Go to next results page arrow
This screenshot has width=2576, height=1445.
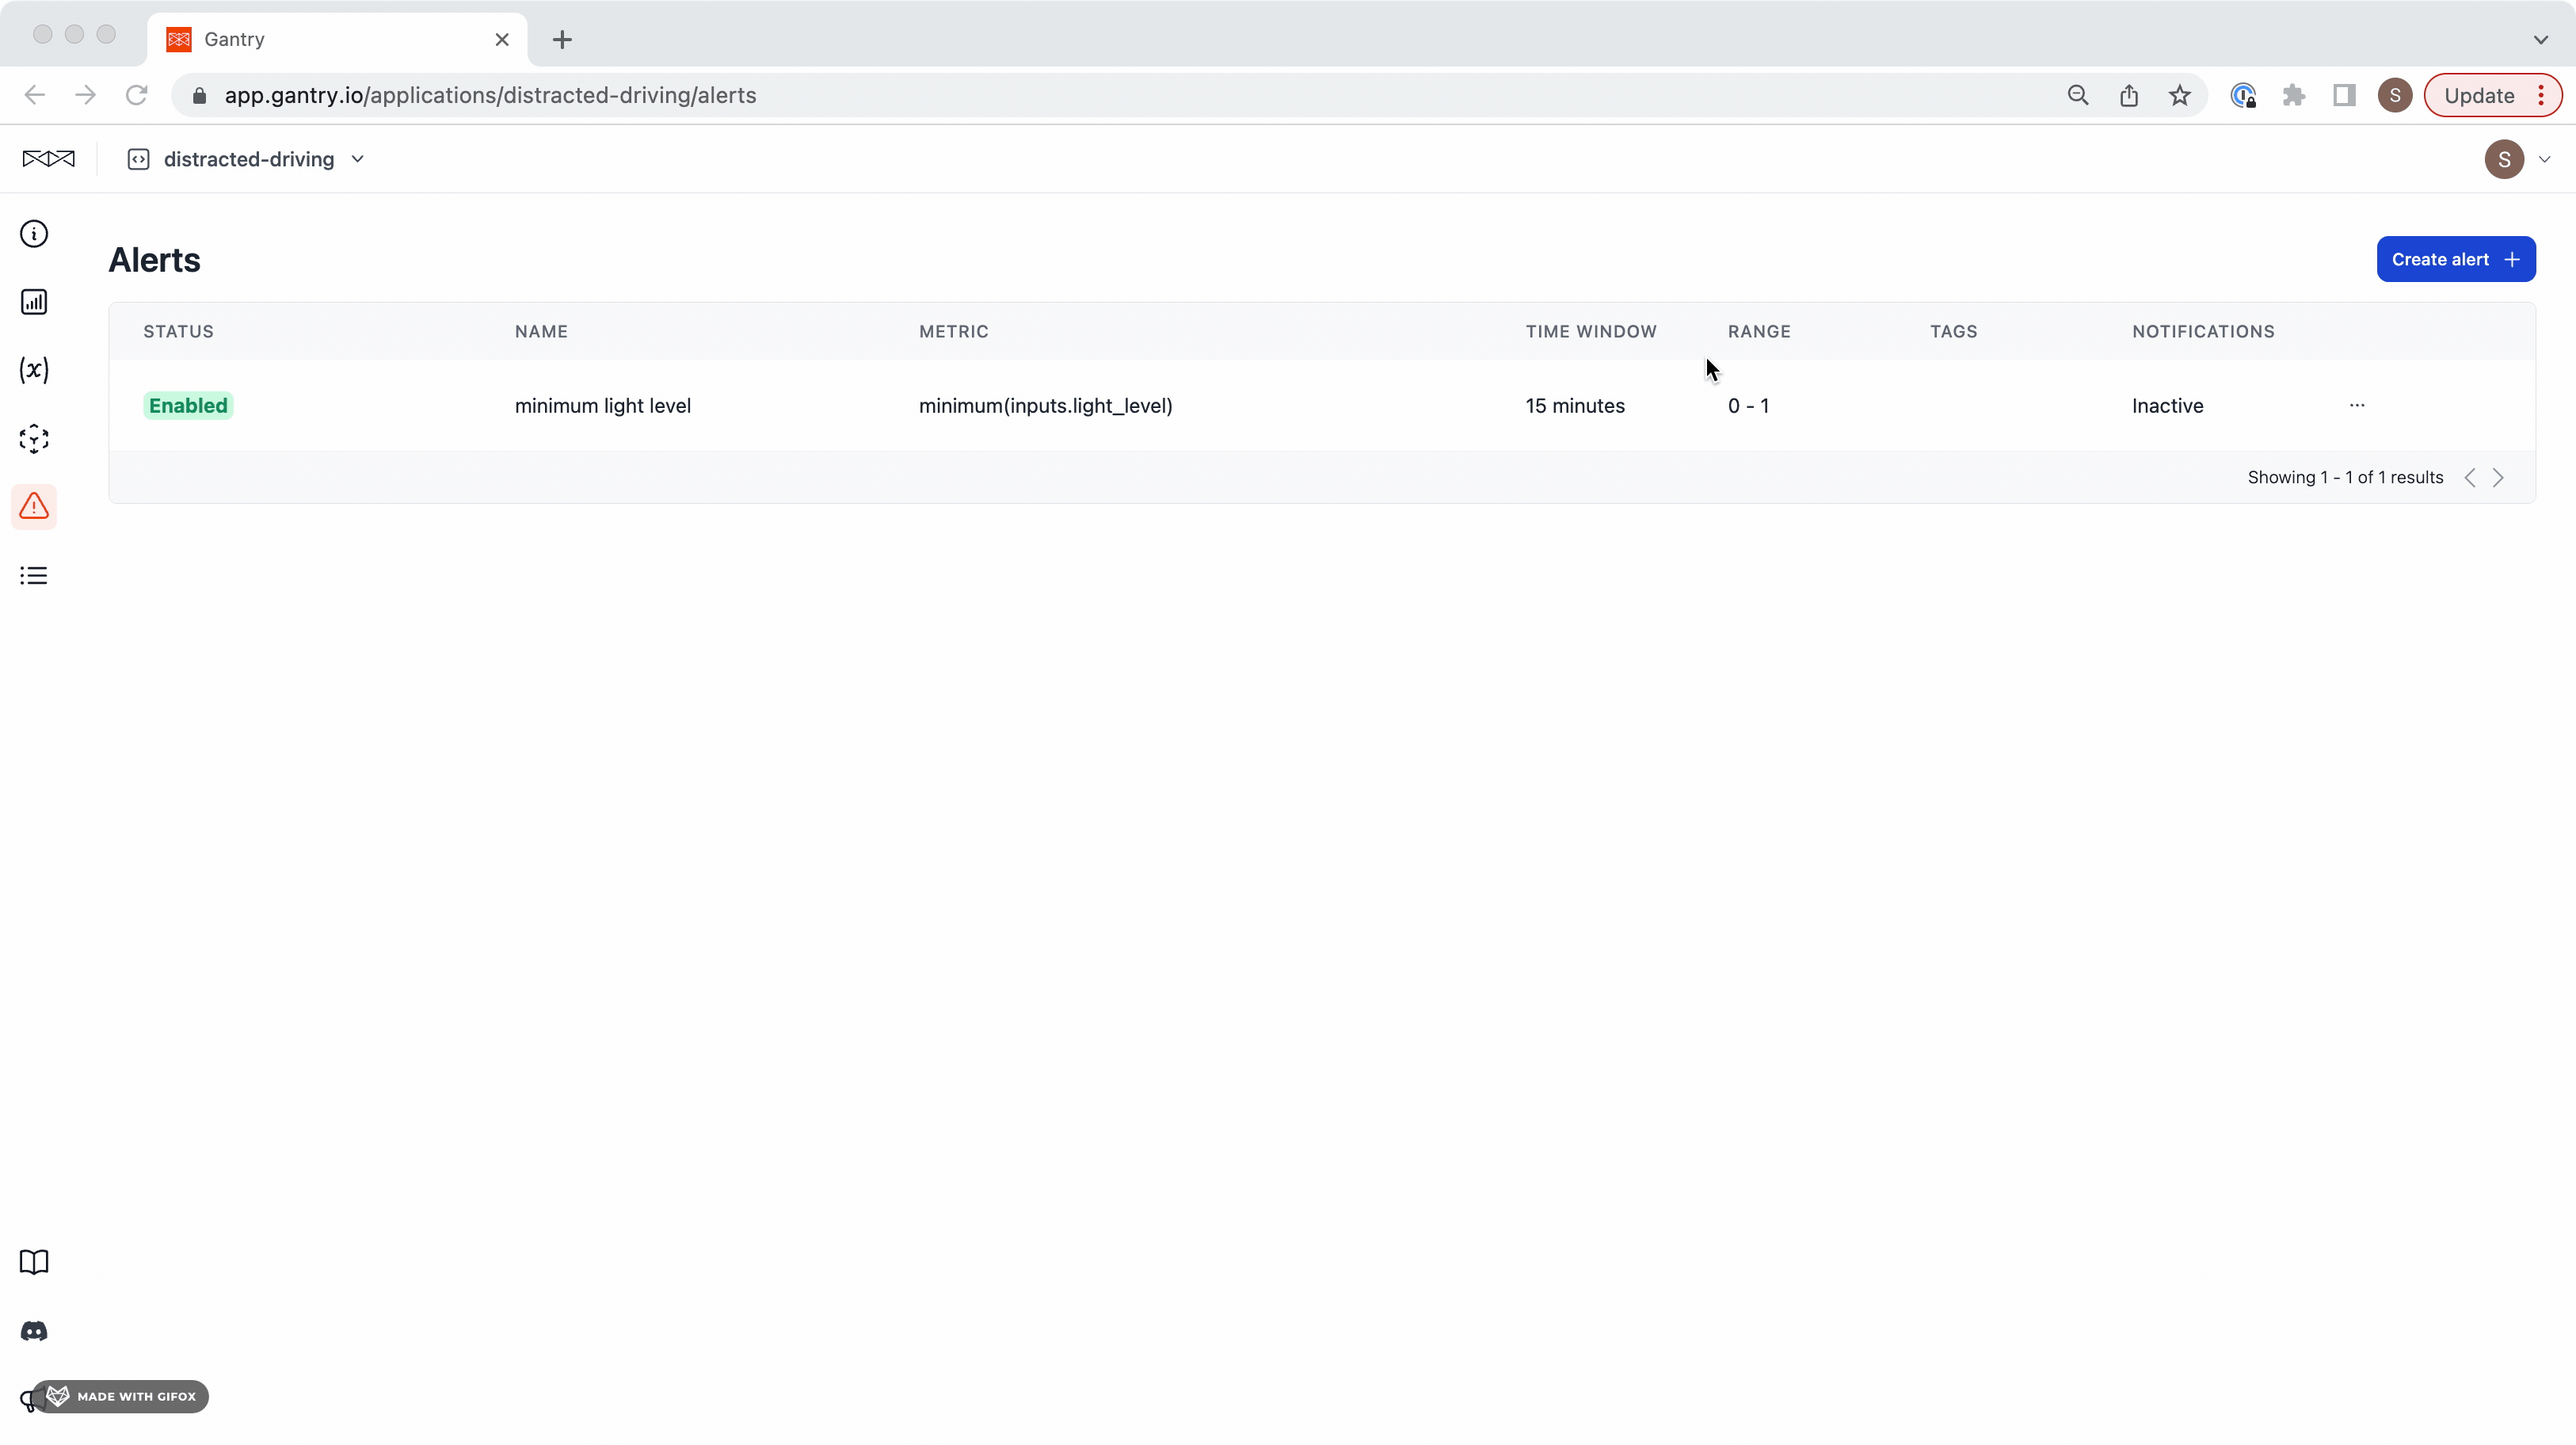click(2498, 478)
